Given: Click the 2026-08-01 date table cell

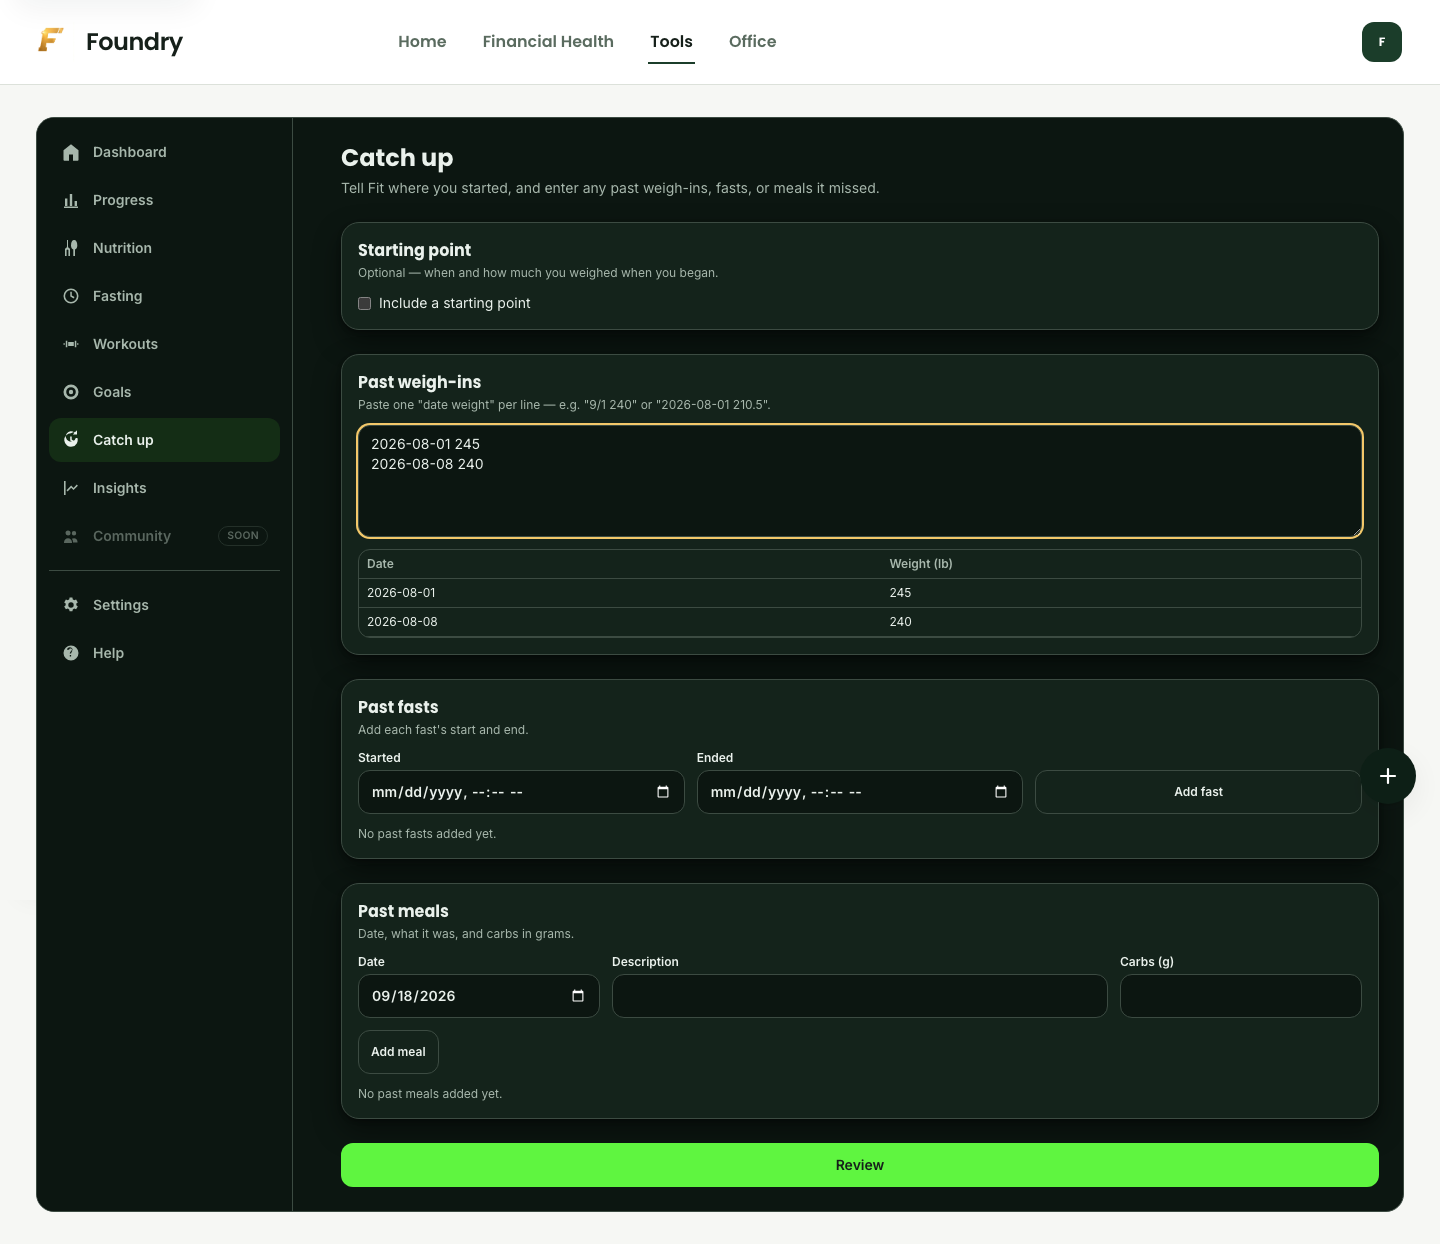Looking at the screenshot, I should (620, 593).
